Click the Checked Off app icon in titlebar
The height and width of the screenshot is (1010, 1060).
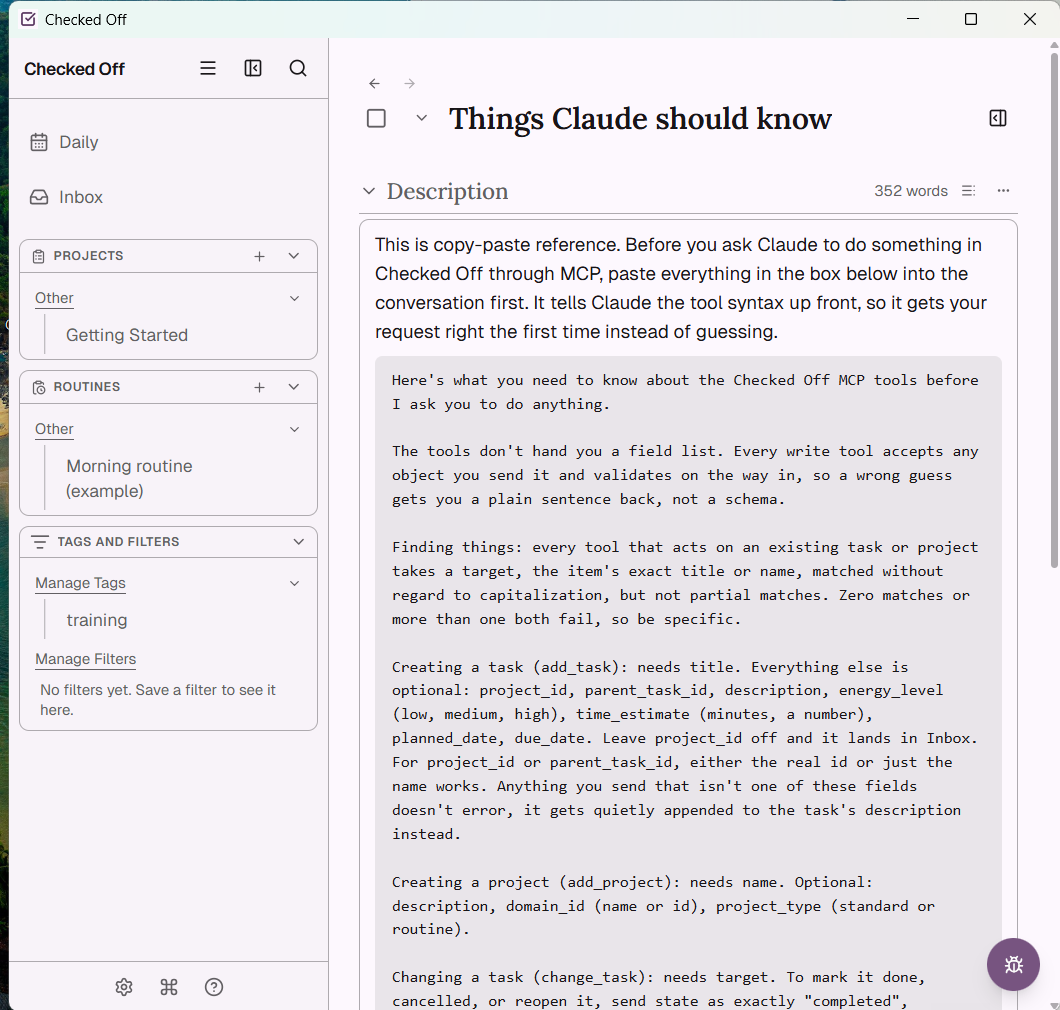pyautogui.click(x=28, y=20)
